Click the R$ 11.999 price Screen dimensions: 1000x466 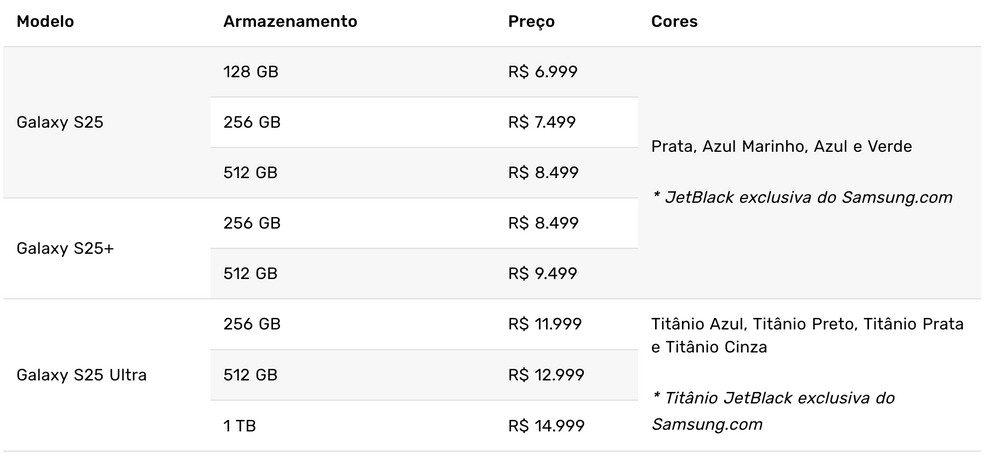click(x=545, y=324)
